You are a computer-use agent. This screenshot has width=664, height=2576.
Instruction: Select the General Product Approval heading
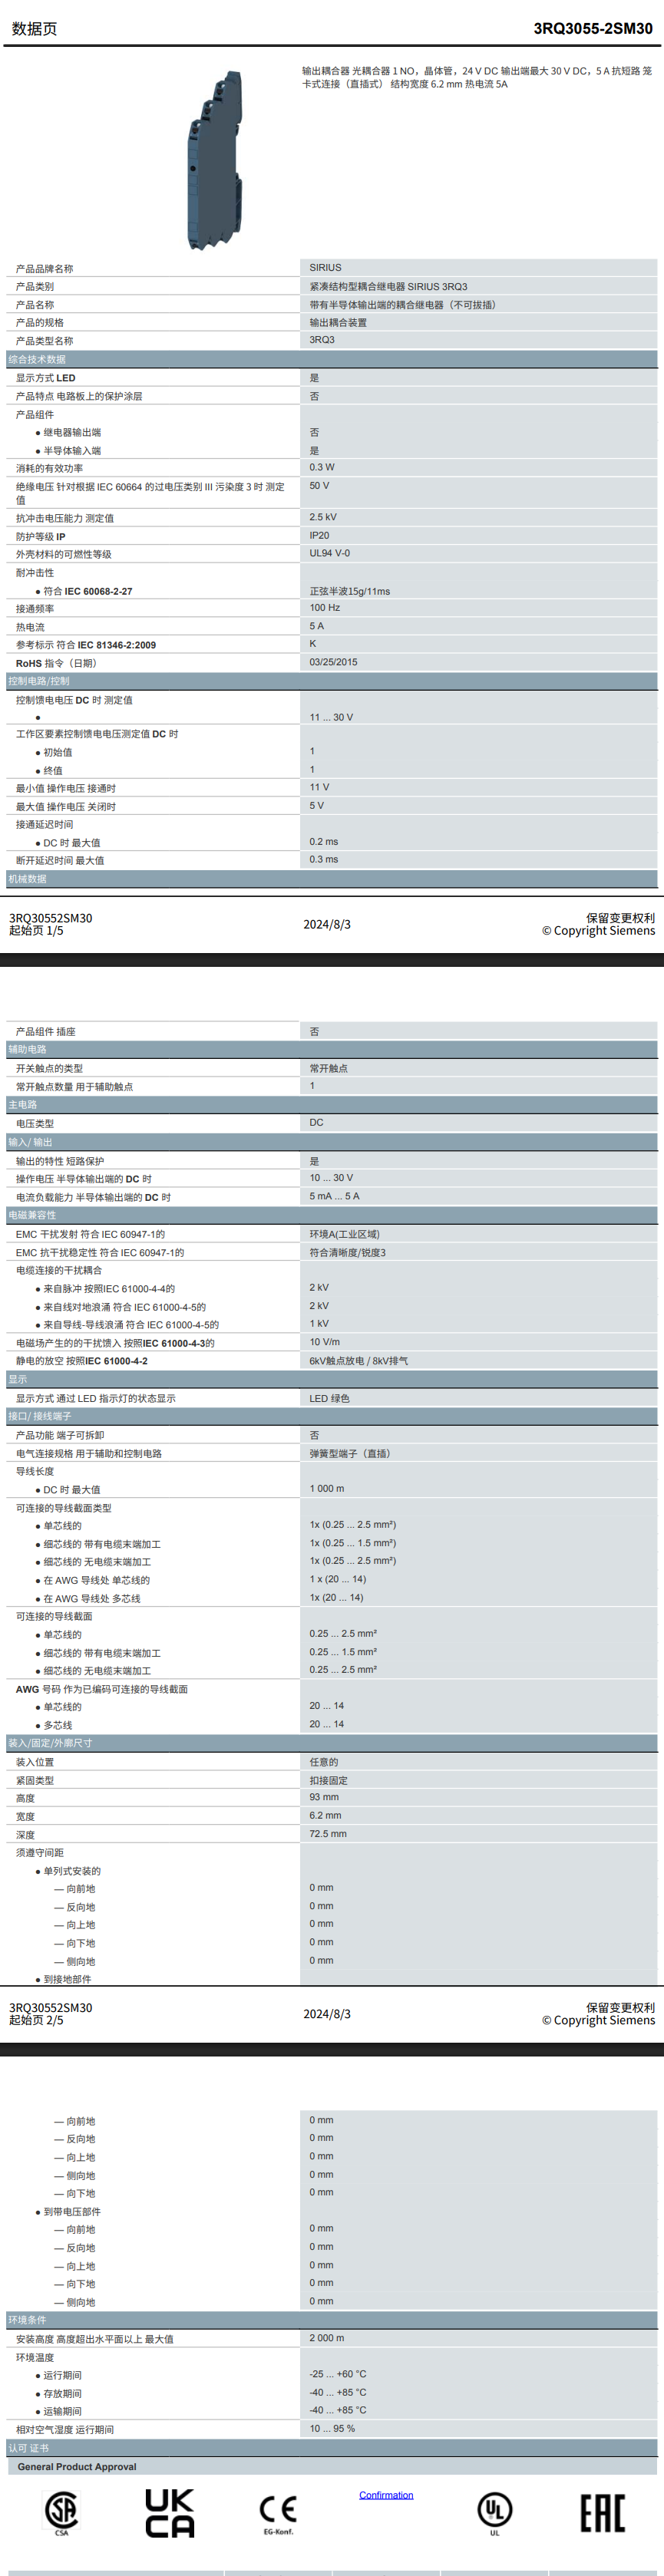77,2467
